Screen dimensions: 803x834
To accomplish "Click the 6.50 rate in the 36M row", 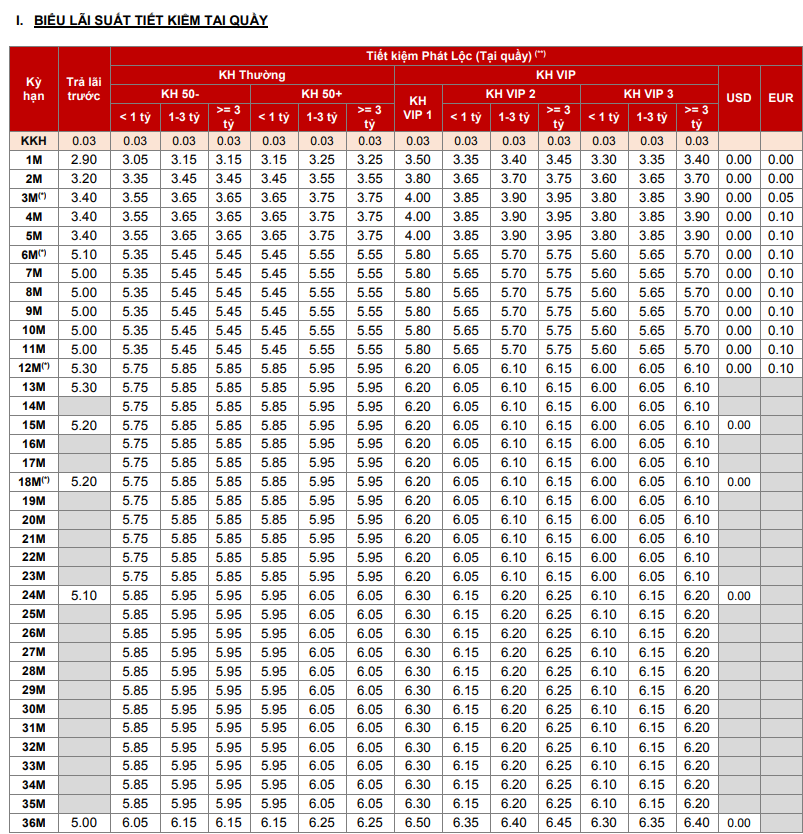I will 418,823.
